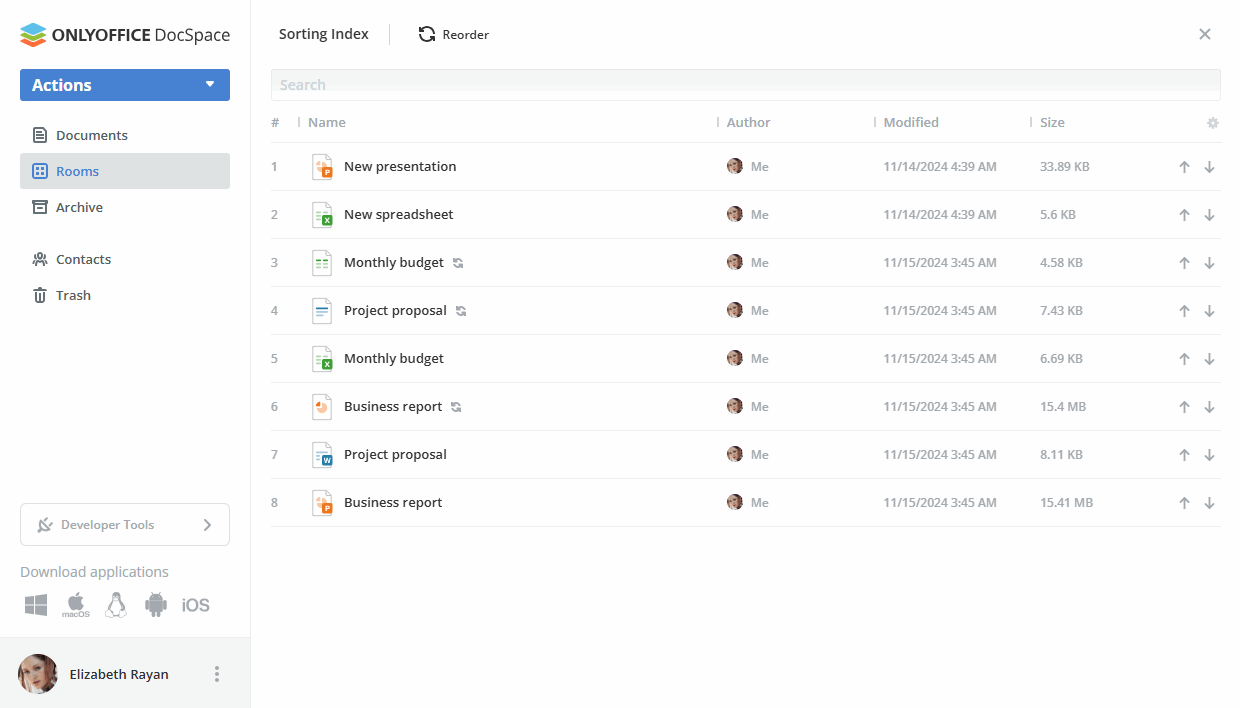Open the column settings gear icon

1213,122
